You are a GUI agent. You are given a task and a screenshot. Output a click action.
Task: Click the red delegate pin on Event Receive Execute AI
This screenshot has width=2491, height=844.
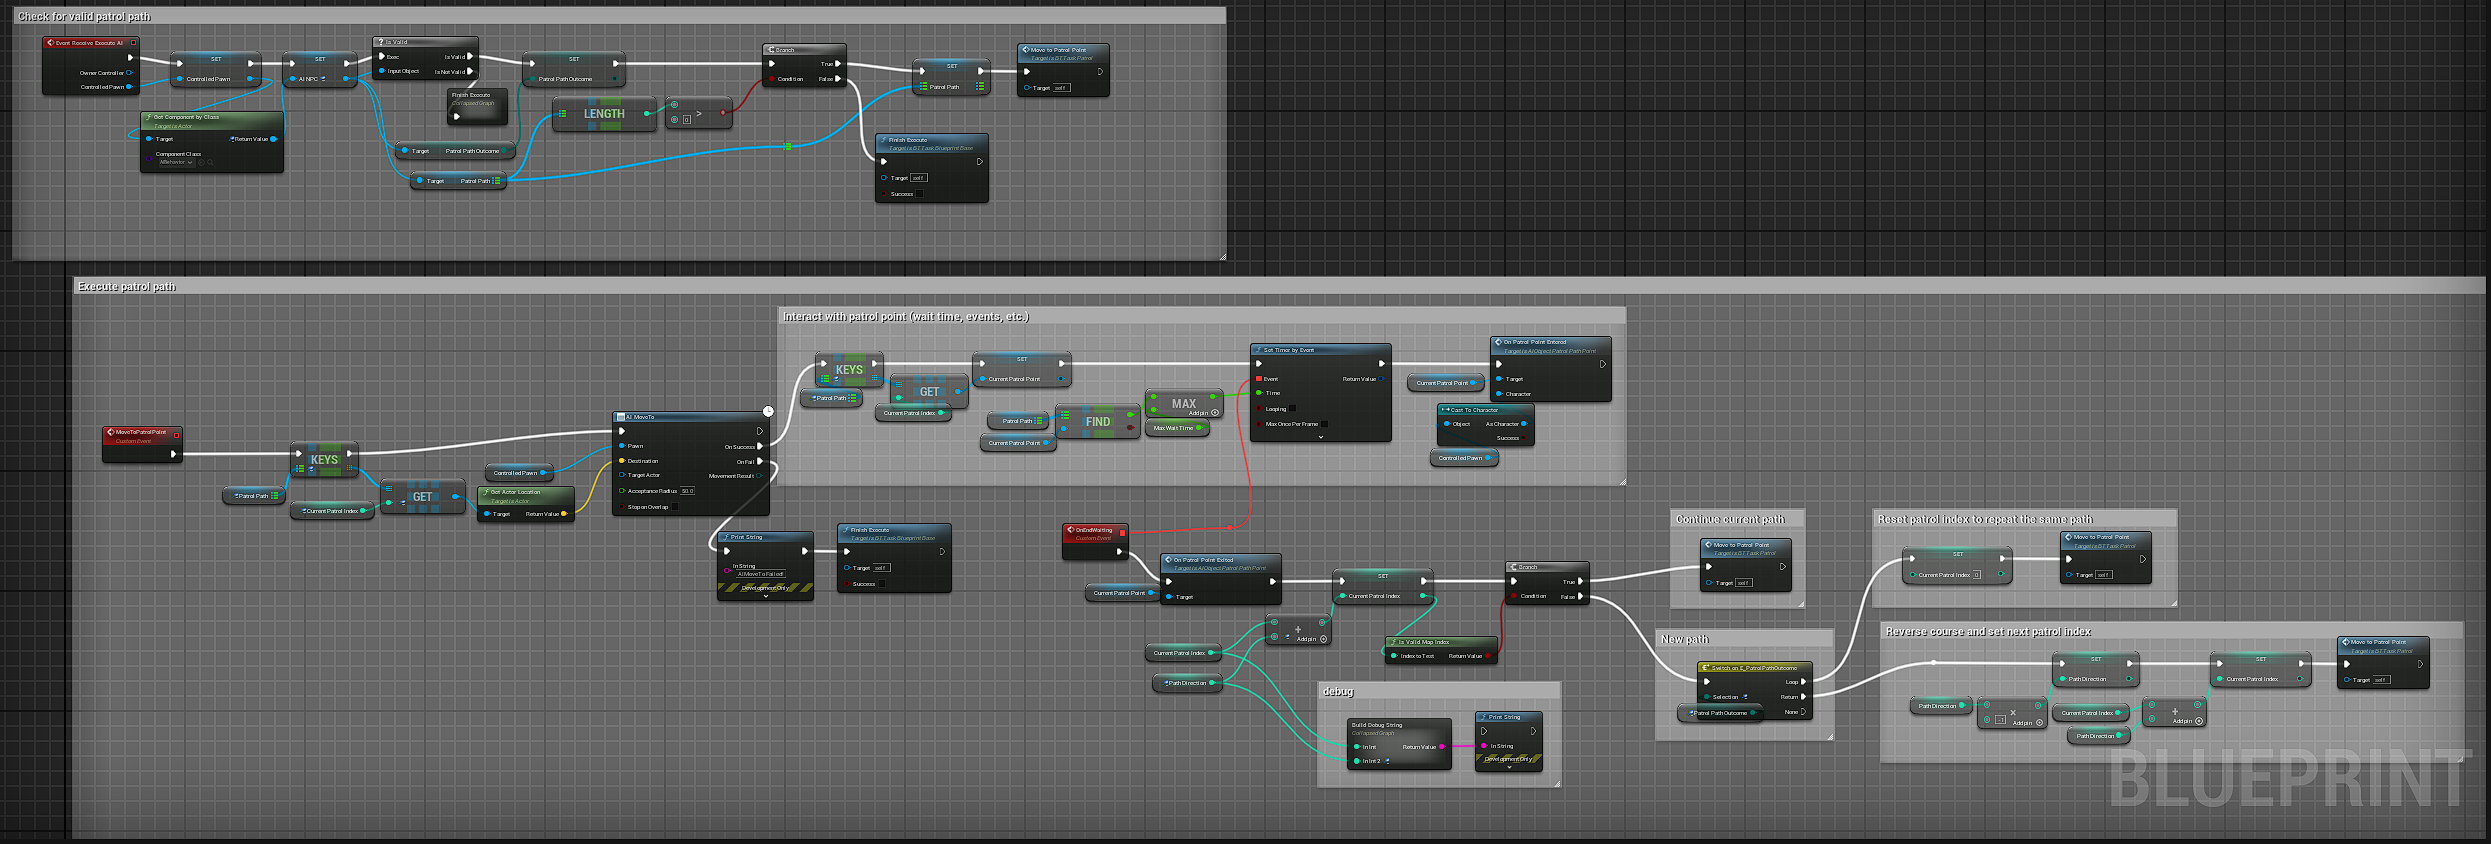(133, 43)
